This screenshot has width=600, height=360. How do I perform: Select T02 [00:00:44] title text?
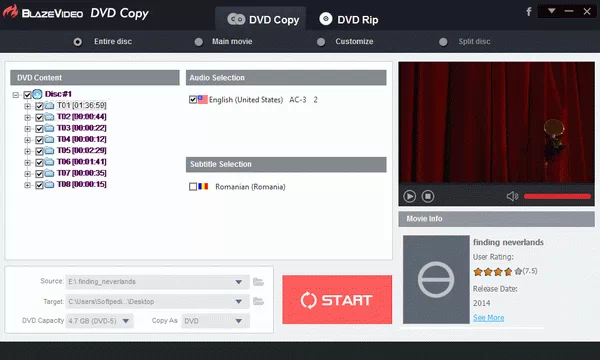pyautogui.click(x=82, y=117)
